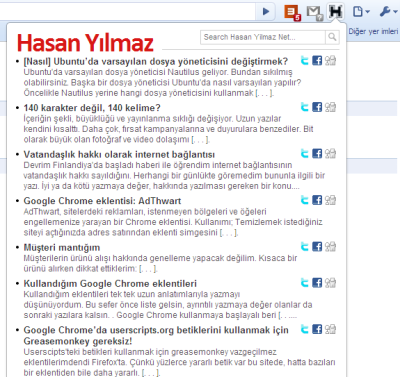Click the excerpt starting "Devrim Finlandiya'da başladı"
The image size is (400, 377).
[174, 175]
